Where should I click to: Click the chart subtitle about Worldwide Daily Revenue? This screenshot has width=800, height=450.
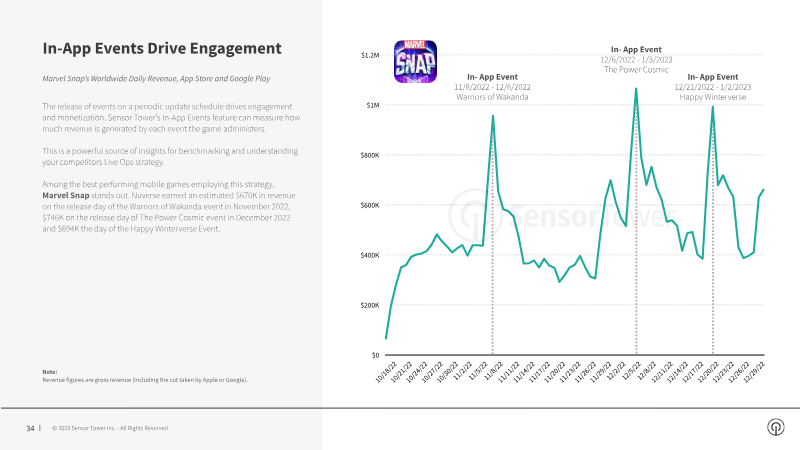click(156, 79)
